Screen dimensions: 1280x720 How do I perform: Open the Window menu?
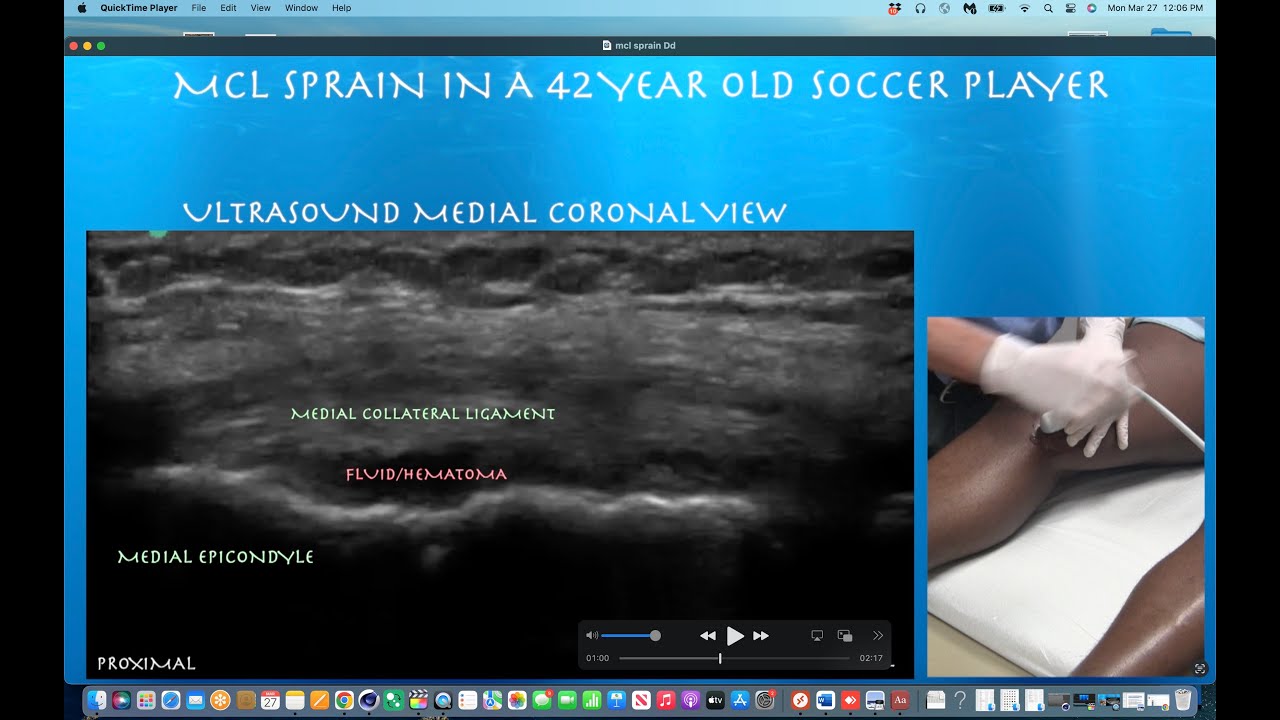pos(301,8)
